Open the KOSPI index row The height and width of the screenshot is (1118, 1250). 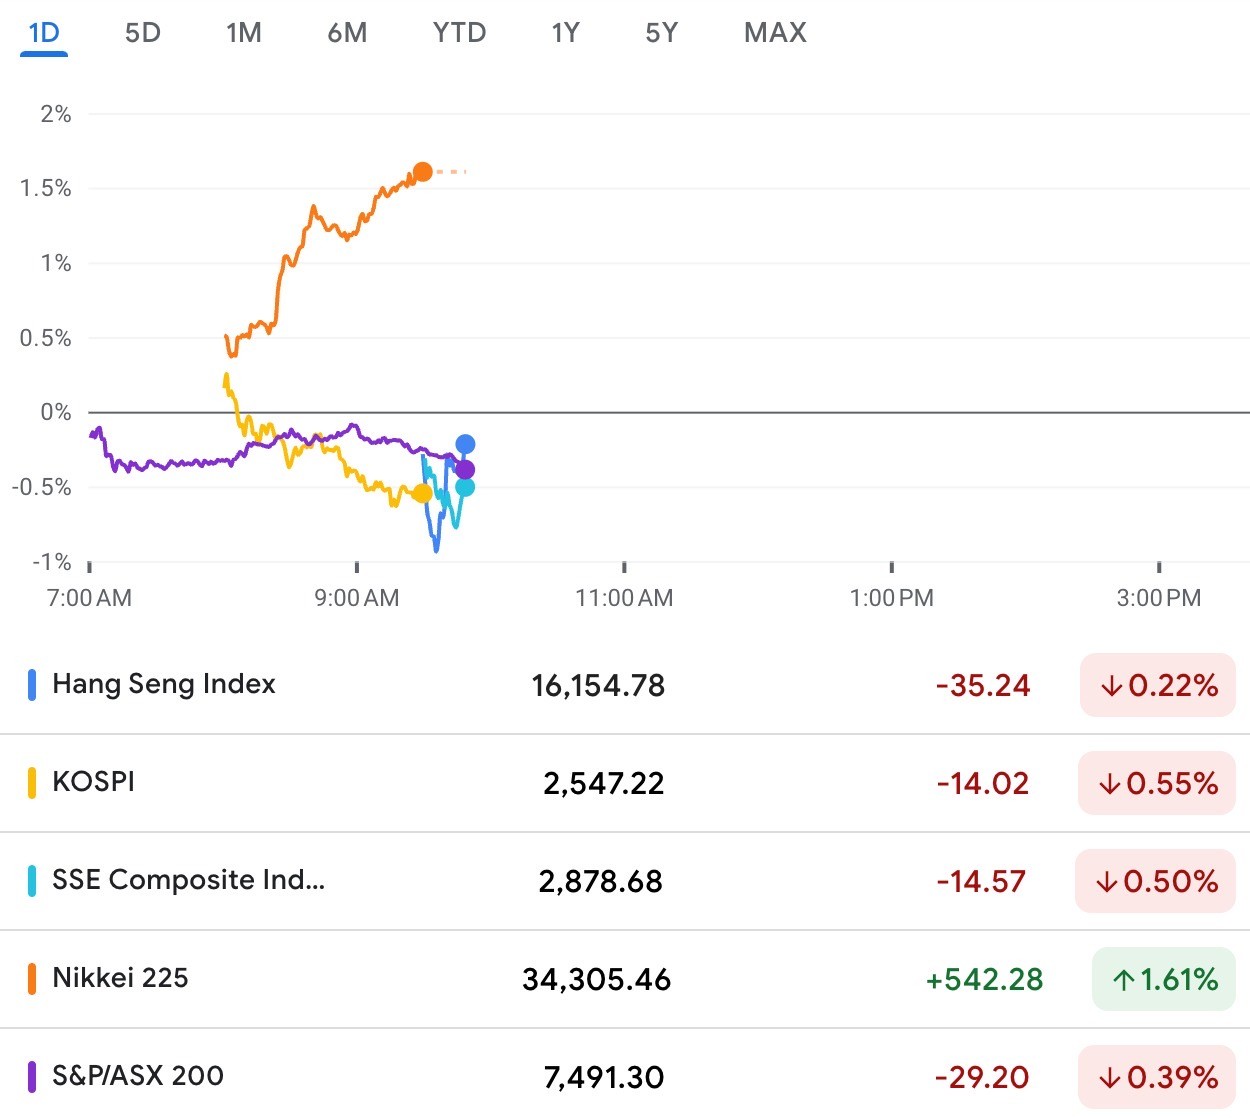pos(93,782)
